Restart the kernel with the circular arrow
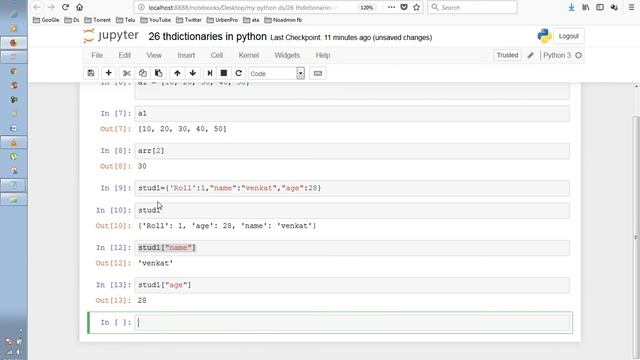The image size is (640, 360). [x=239, y=73]
